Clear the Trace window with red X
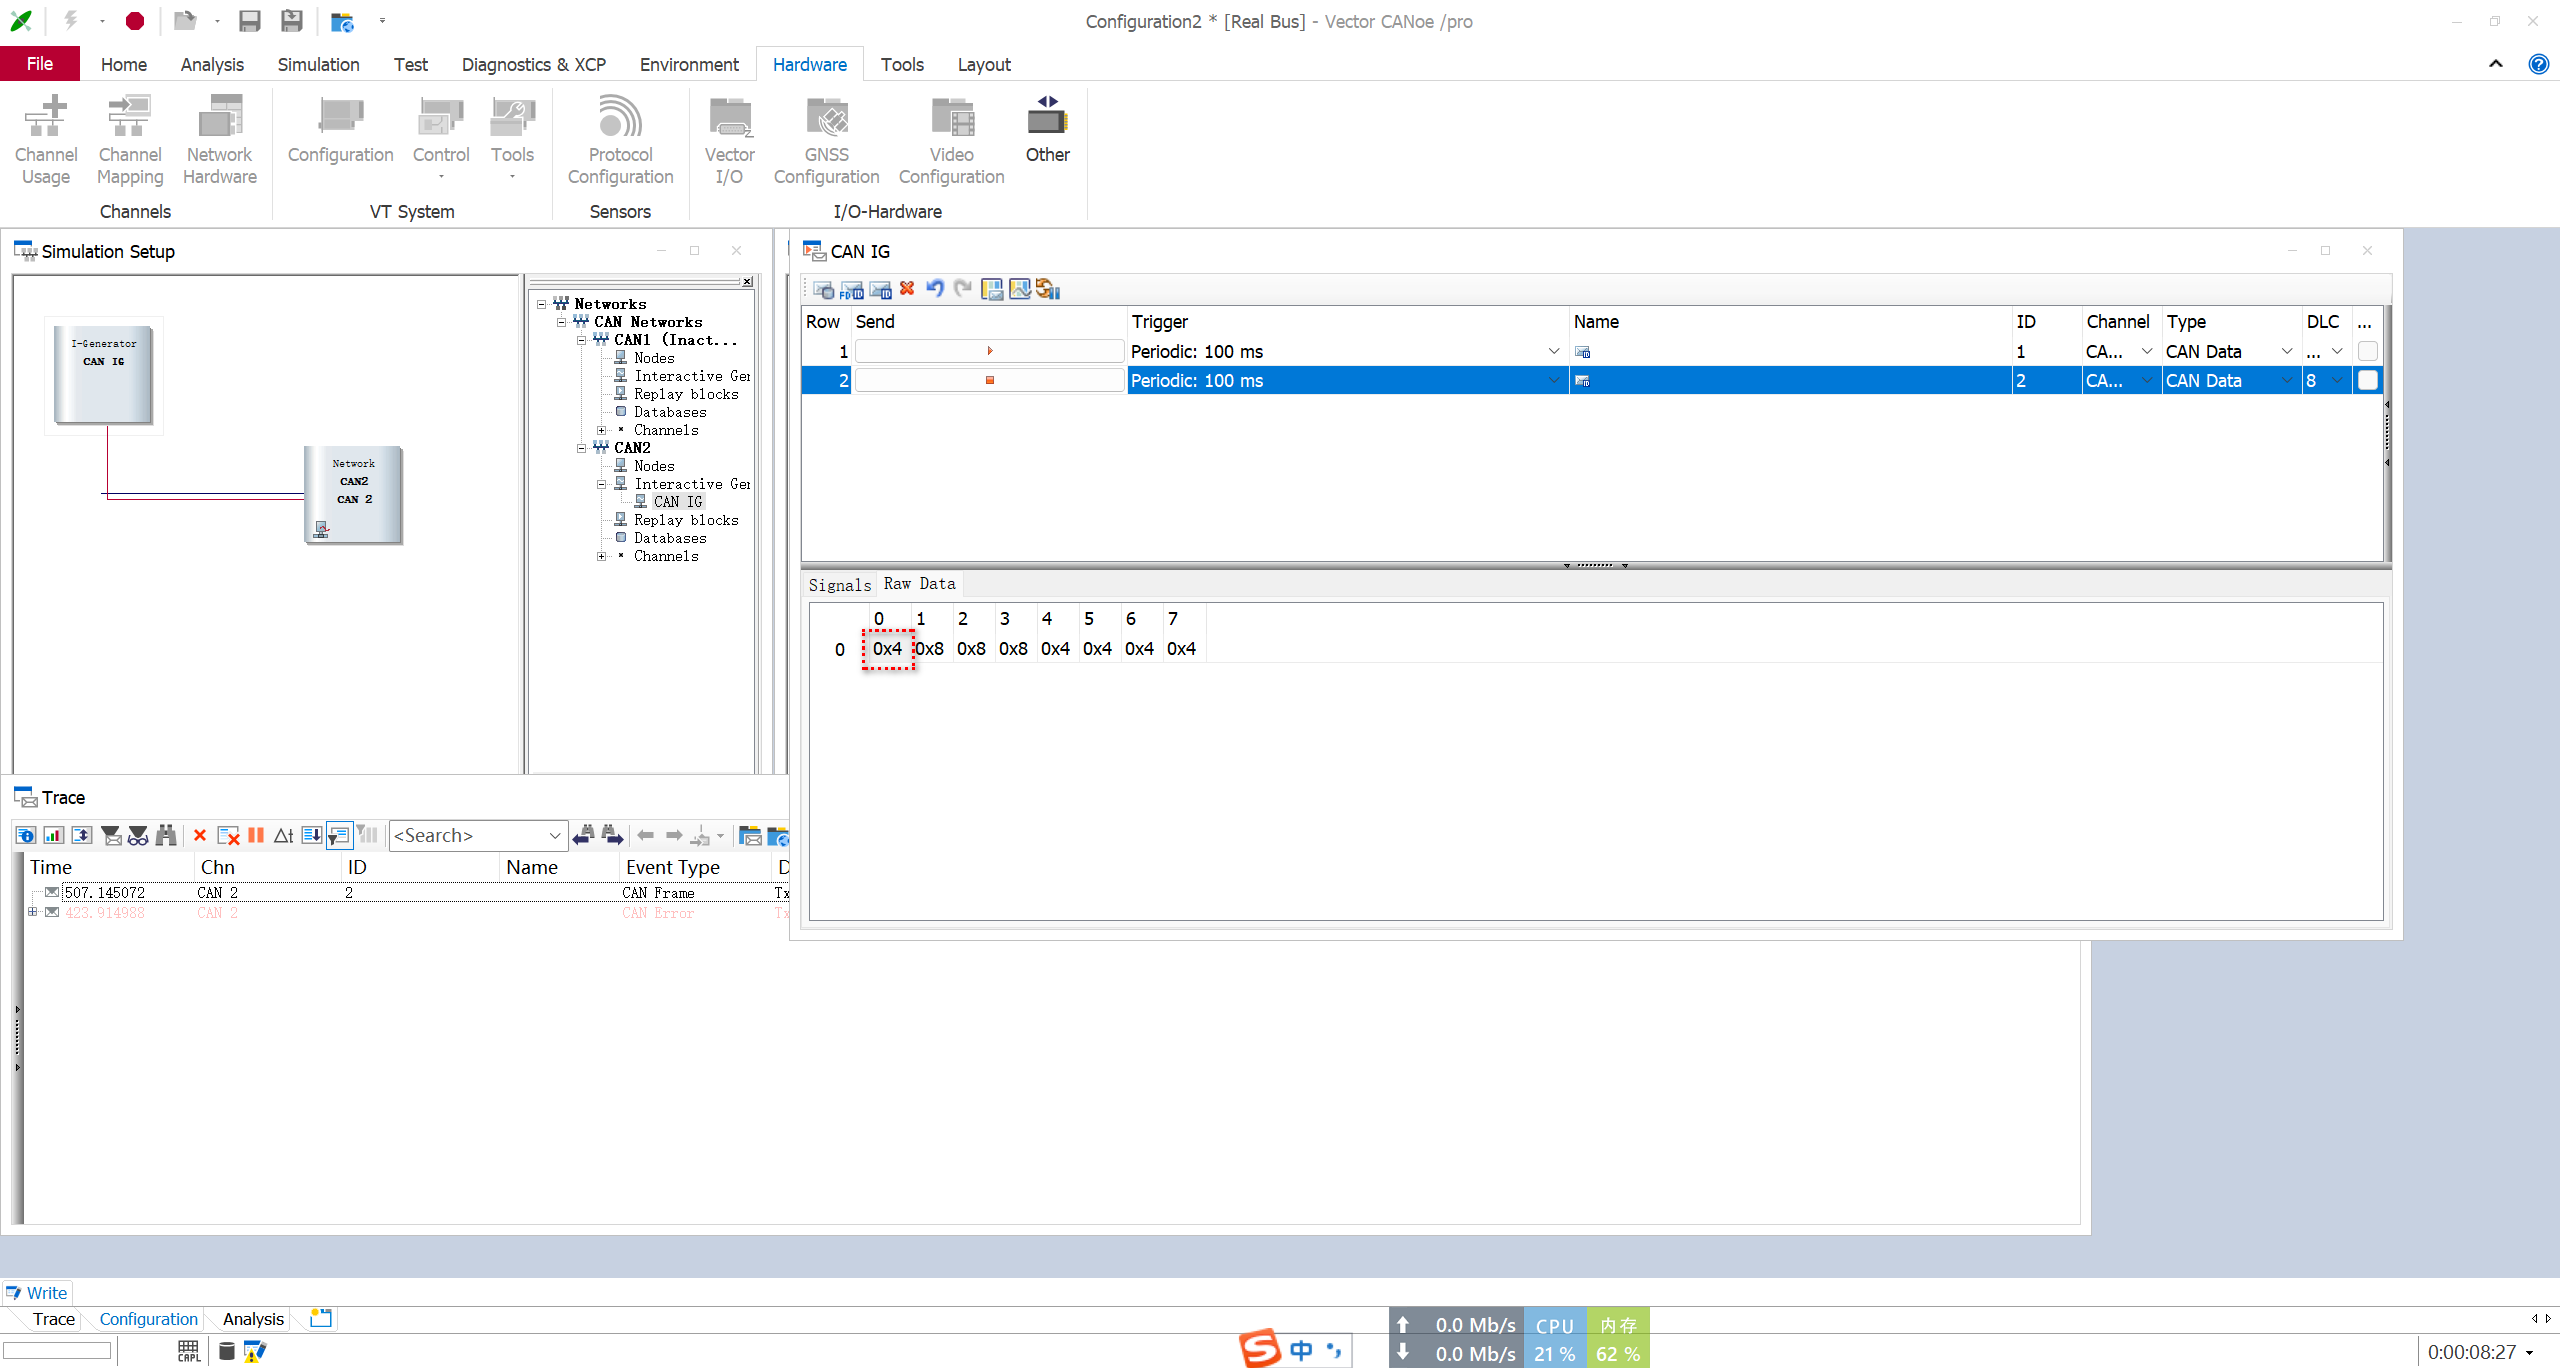The image size is (2560, 1368). pyautogui.click(x=199, y=835)
